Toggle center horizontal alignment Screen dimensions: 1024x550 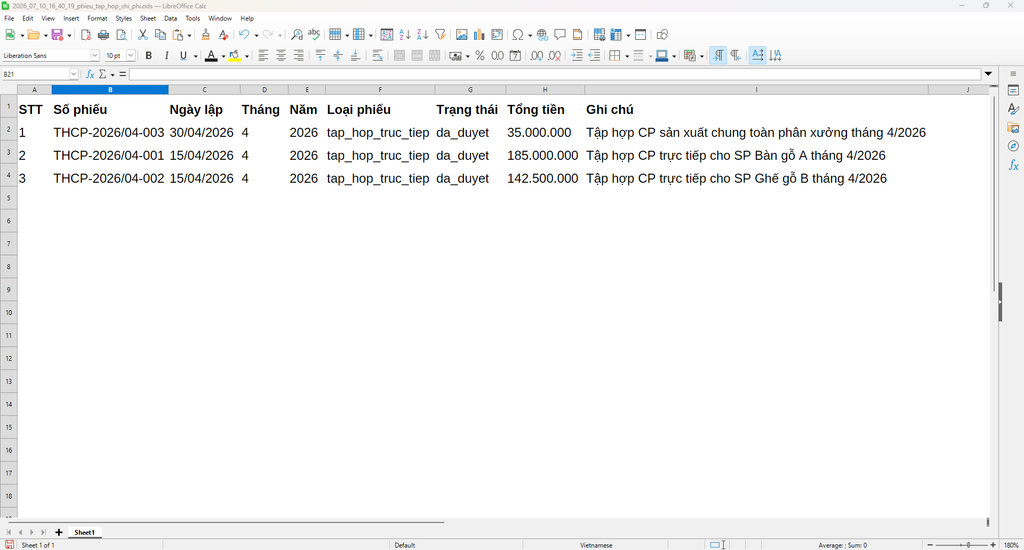[x=281, y=56]
